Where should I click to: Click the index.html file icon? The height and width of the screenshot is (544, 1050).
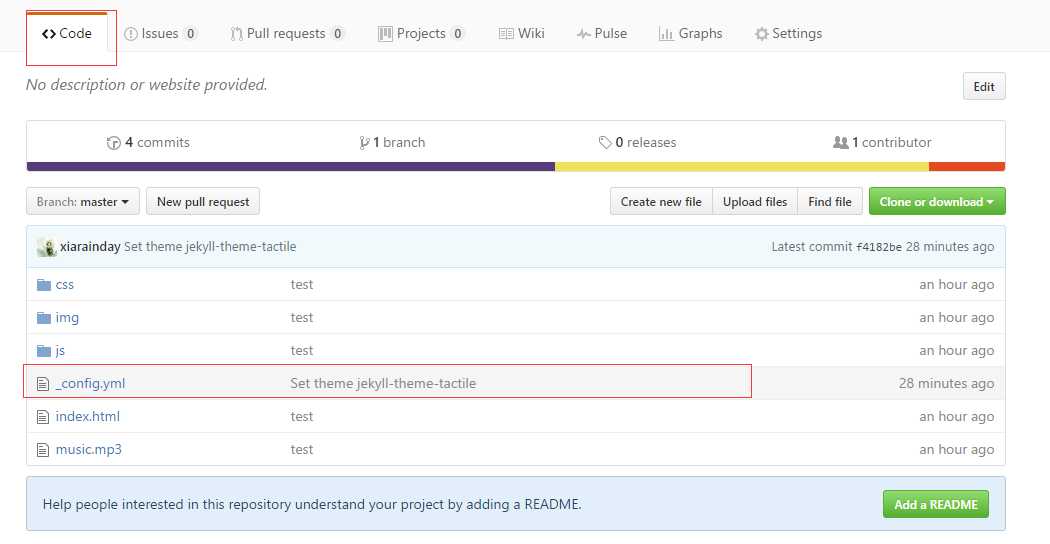click(x=43, y=417)
